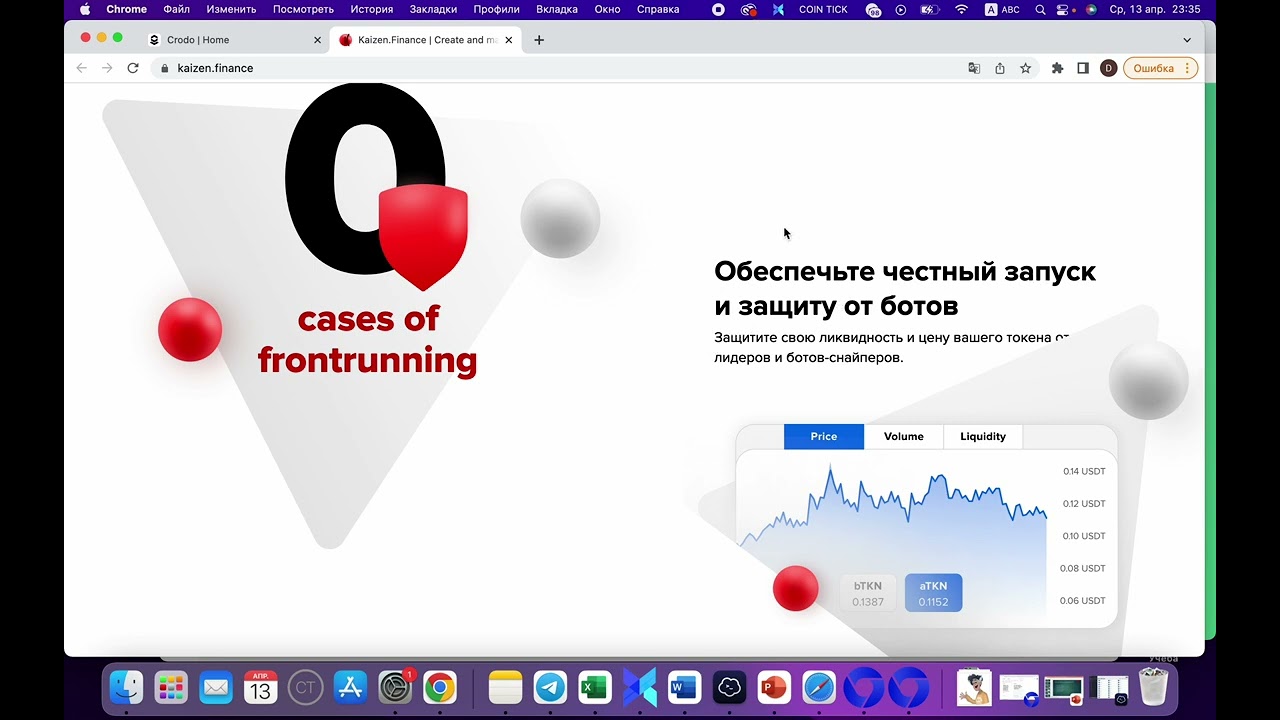Viewport: 1280px width, 720px height.
Task: Share this page via the share icon
Action: pyautogui.click(x=1000, y=68)
